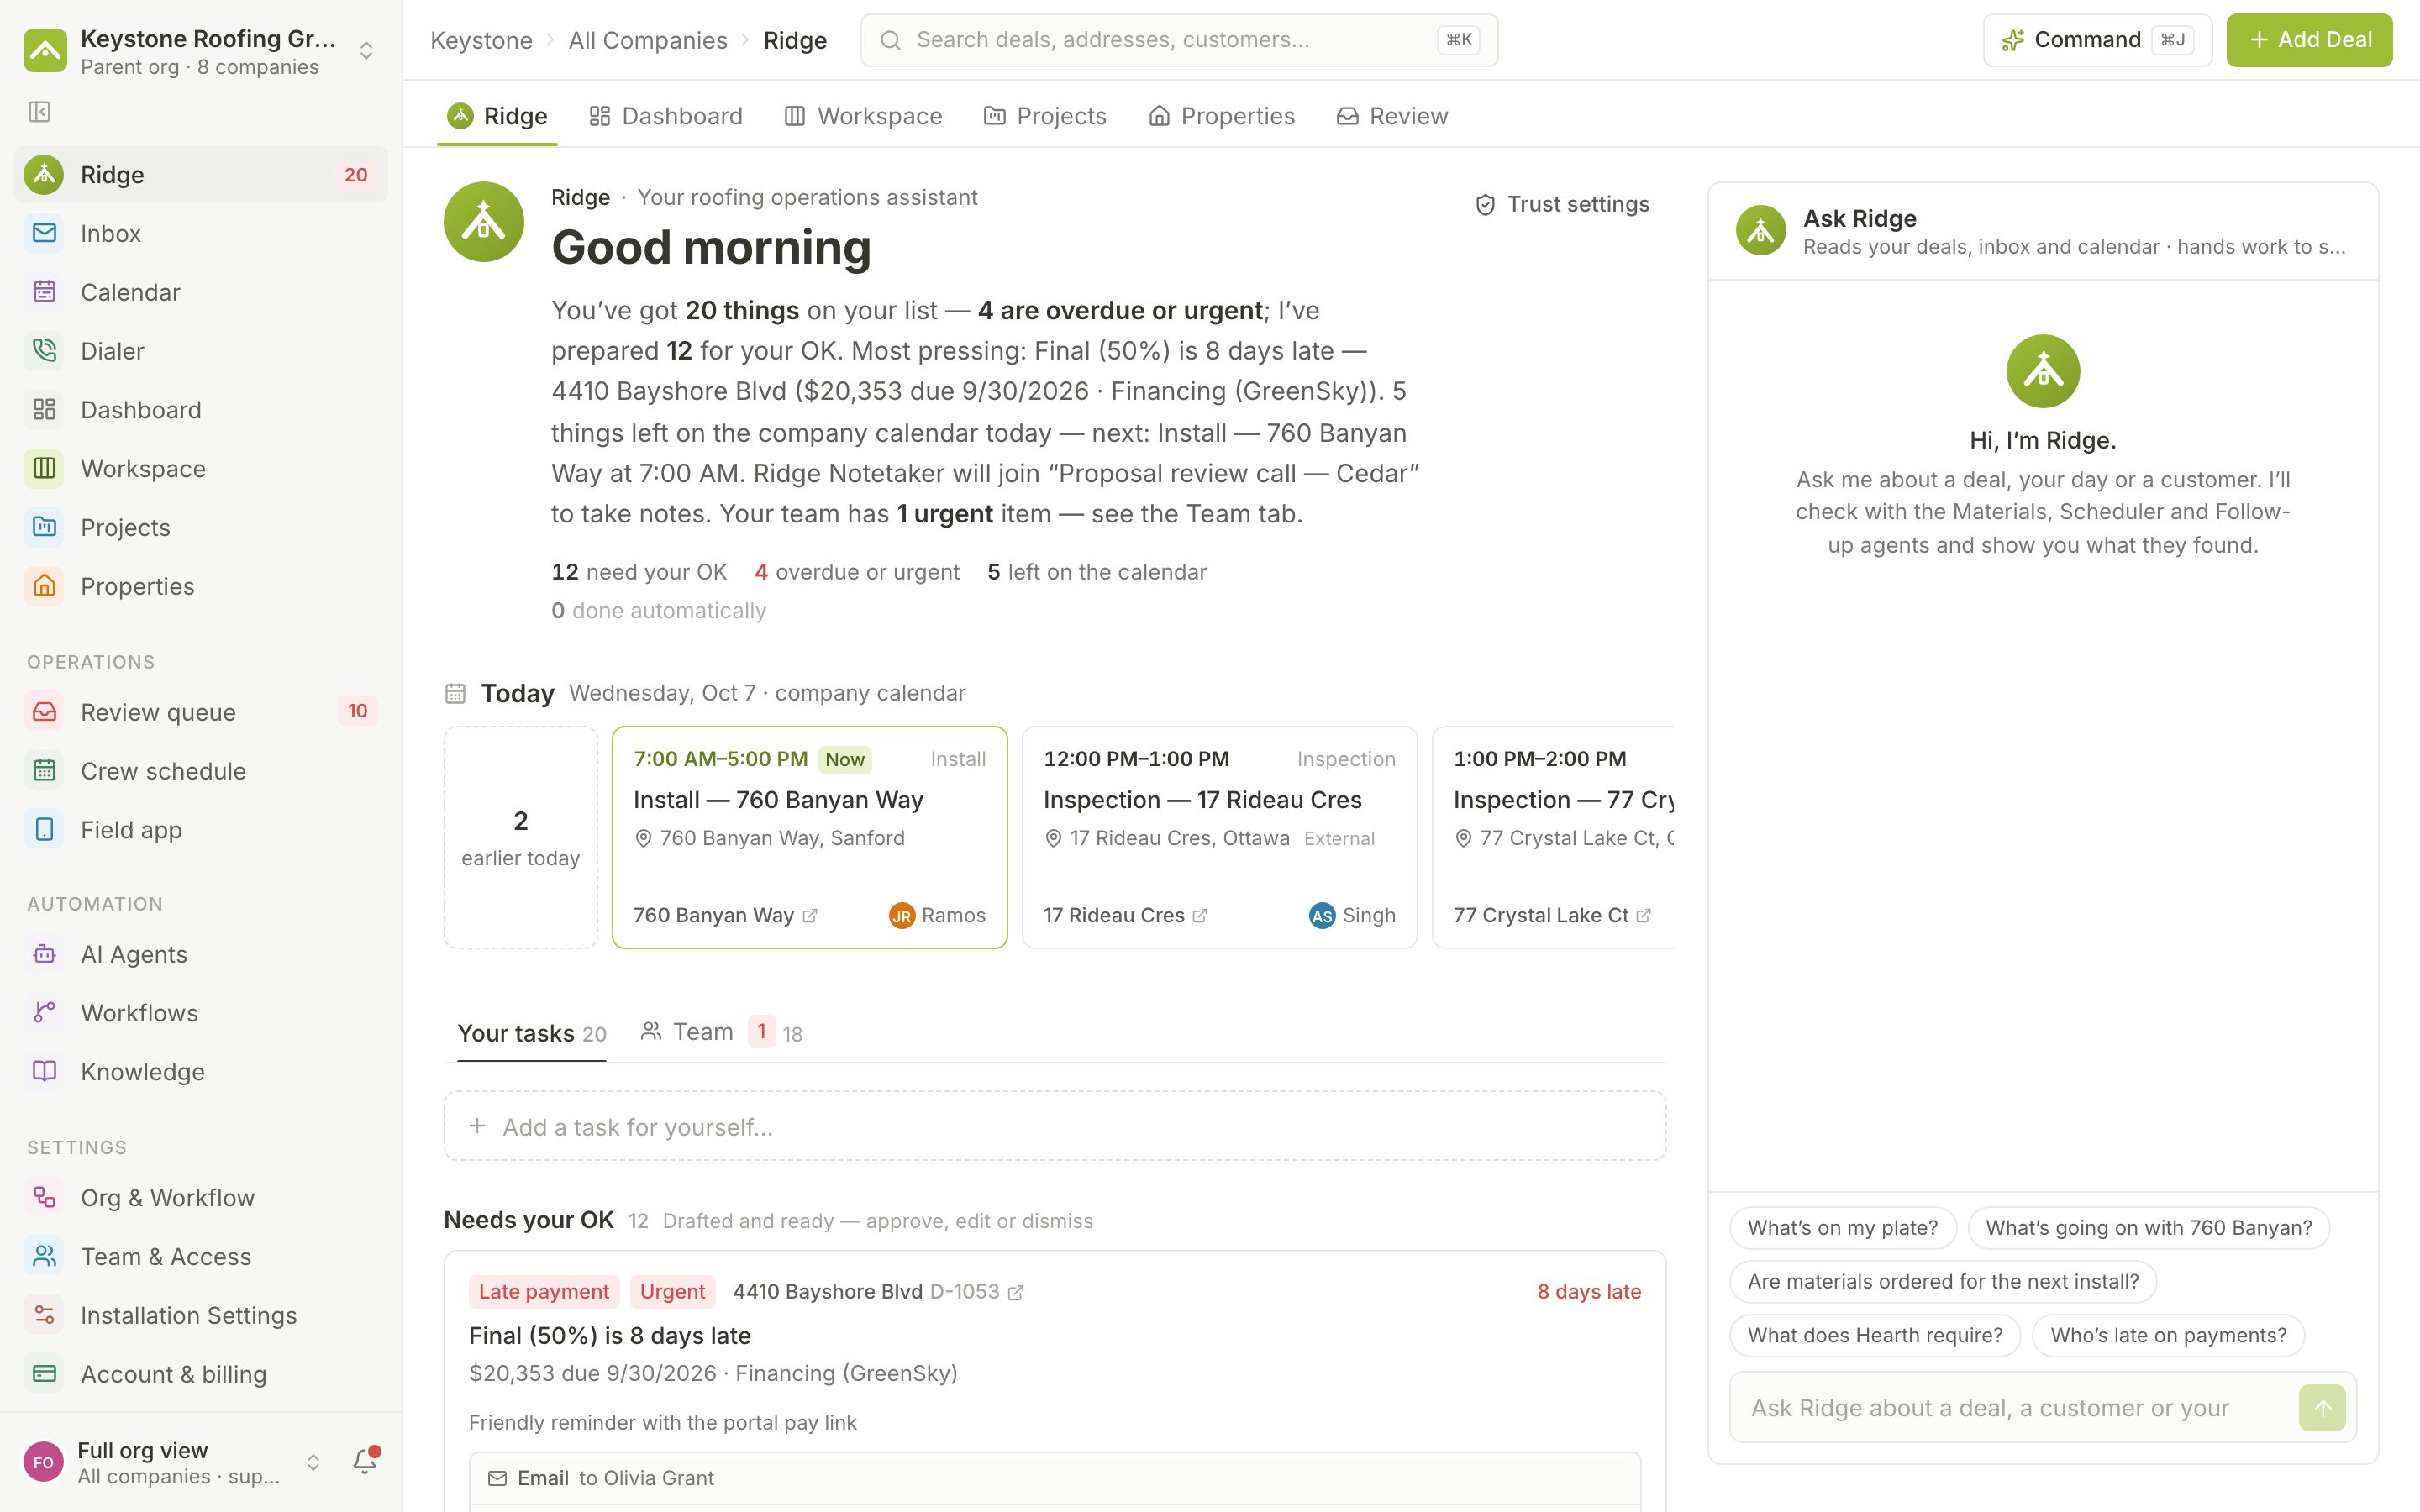The width and height of the screenshot is (2420, 1512).
Task: Collapse the sidebar panel icon
Action: pyautogui.click(x=40, y=112)
